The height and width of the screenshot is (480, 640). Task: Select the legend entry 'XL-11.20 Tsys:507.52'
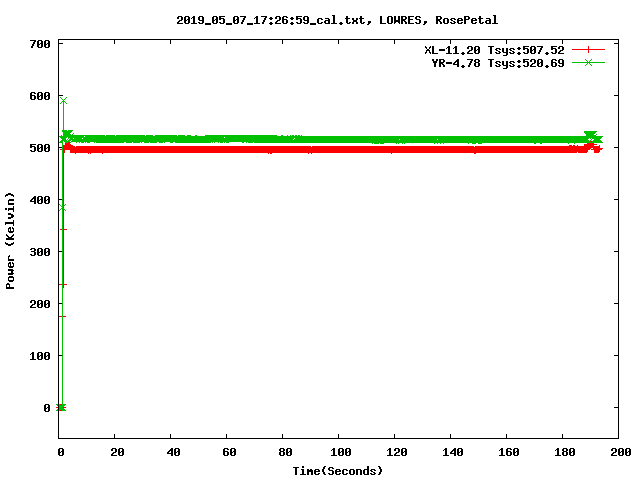(494, 50)
